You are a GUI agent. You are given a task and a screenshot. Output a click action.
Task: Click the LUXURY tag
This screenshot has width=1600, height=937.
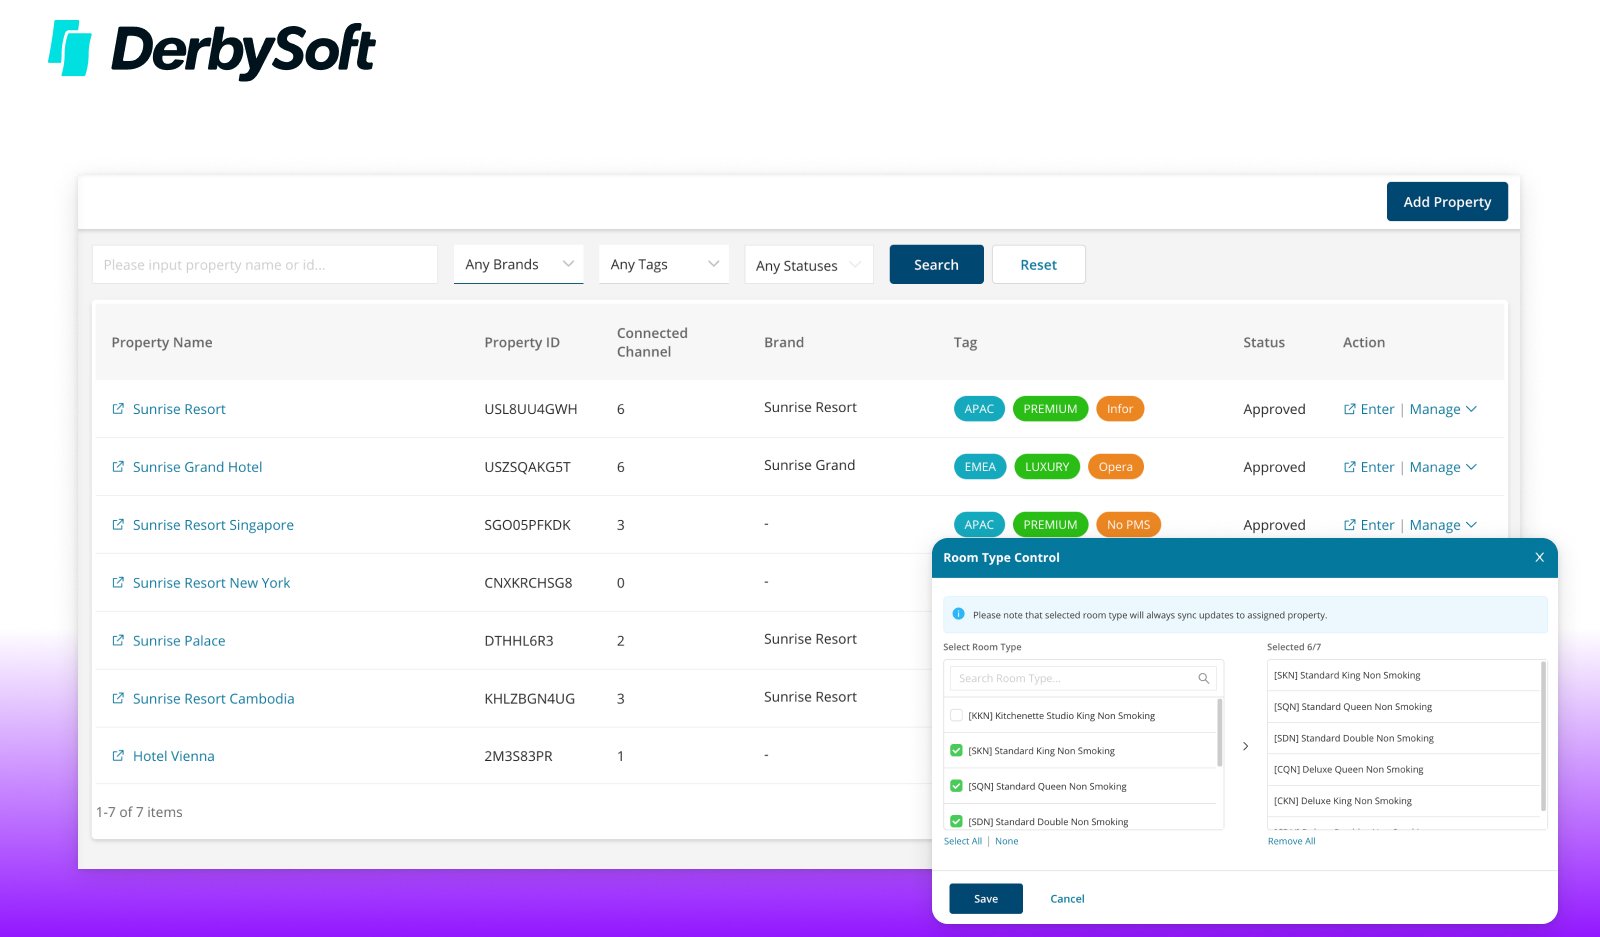(1047, 467)
